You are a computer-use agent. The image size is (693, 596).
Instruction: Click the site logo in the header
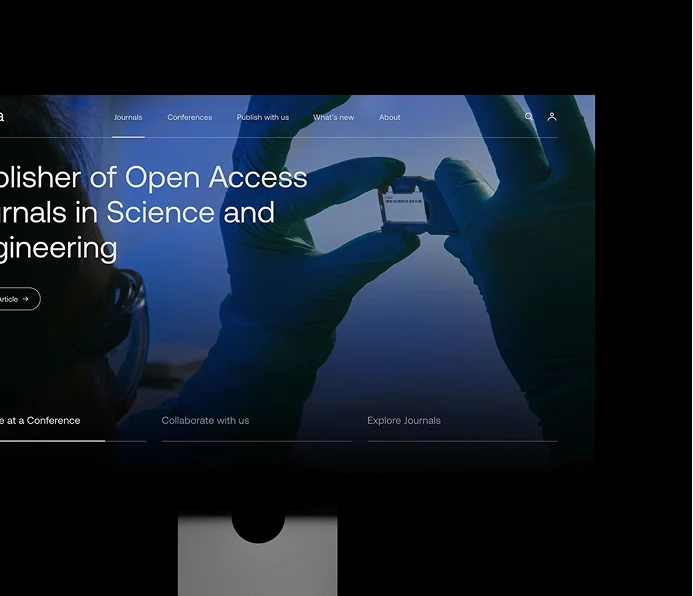2,117
